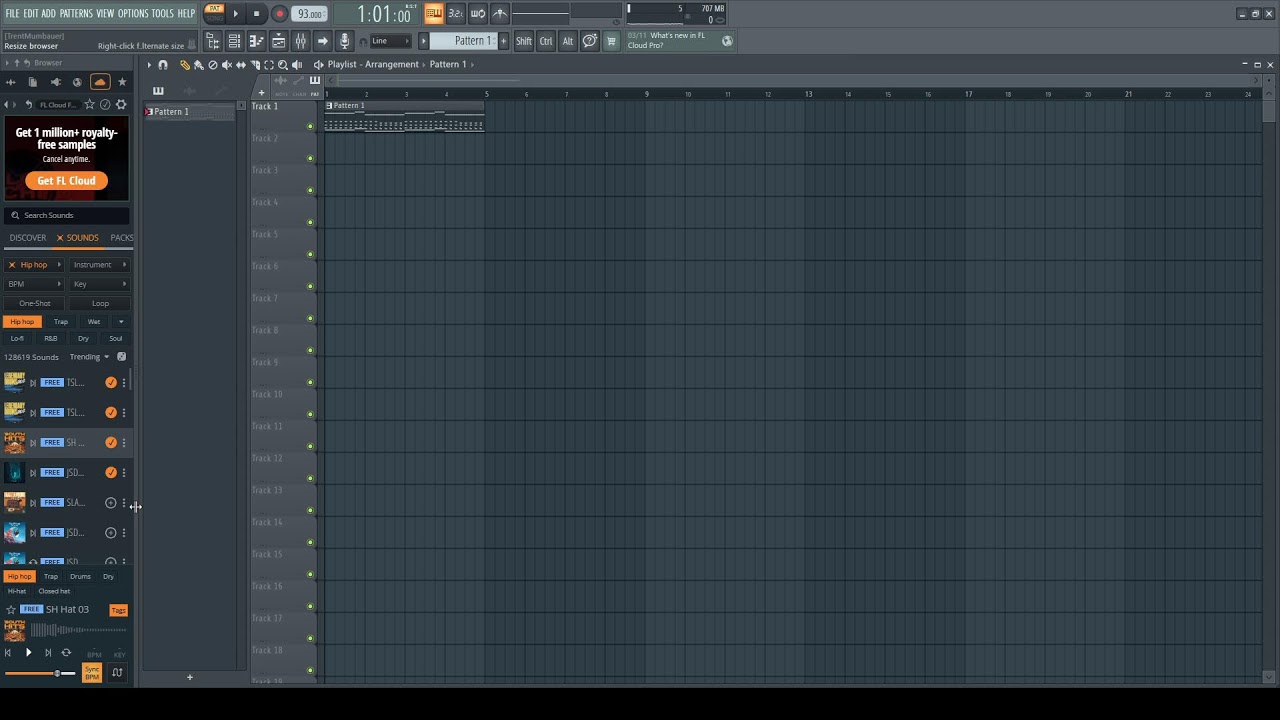Filter by One-Shot sounds
Image resolution: width=1280 pixels, height=720 pixels.
pyautogui.click(x=34, y=303)
